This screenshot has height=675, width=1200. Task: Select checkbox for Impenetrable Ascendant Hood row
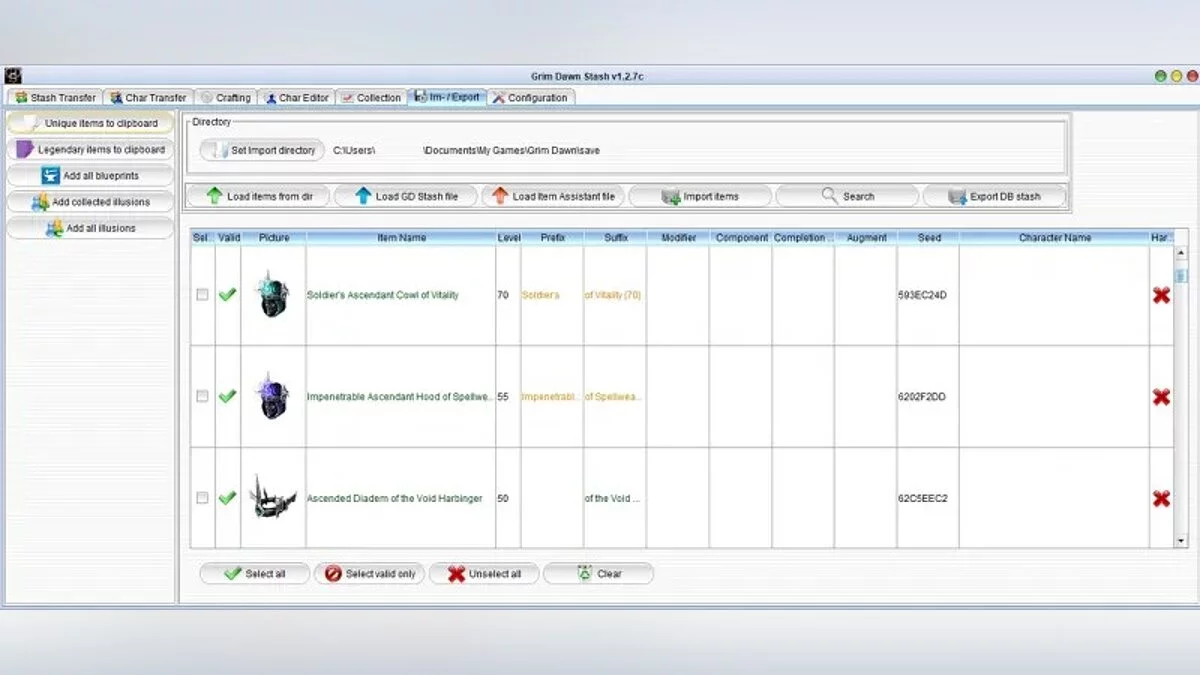203,396
